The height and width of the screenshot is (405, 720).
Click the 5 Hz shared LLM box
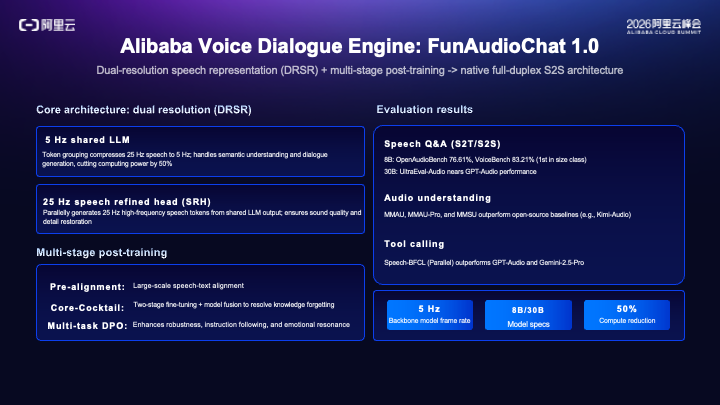(x=200, y=152)
